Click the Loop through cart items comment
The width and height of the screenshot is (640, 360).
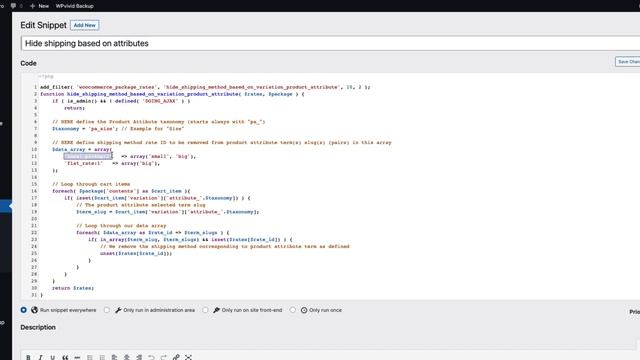[x=91, y=184]
